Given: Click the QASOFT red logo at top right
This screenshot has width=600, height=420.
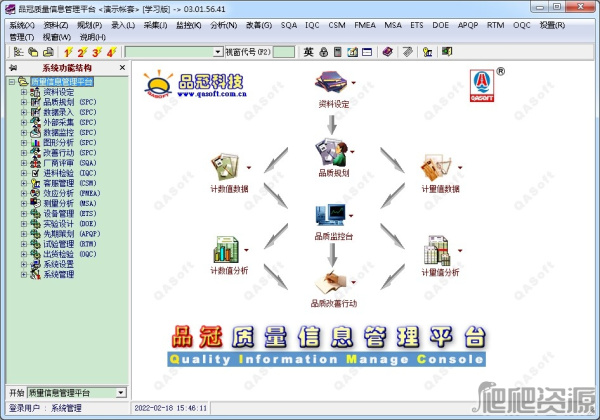Looking at the screenshot, I should click(x=482, y=86).
